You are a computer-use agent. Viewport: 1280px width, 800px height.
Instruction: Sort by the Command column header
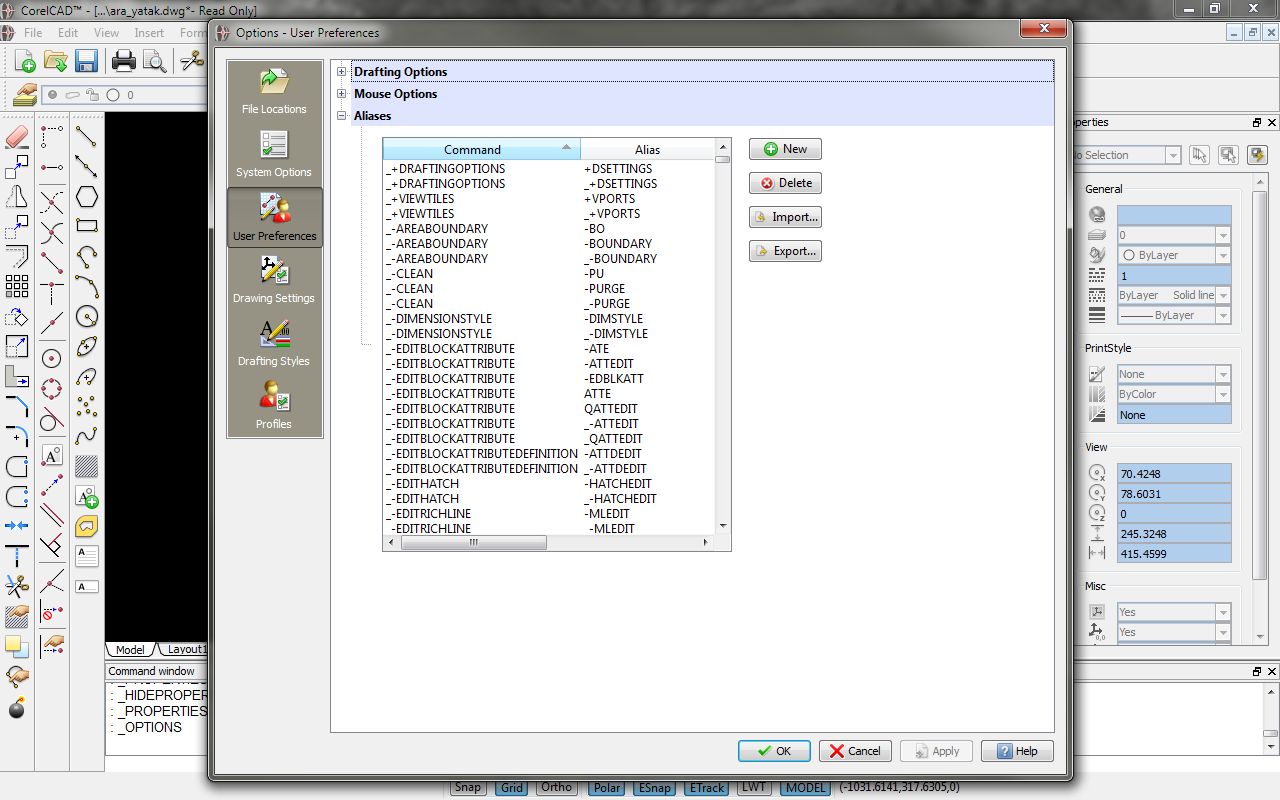pyautogui.click(x=481, y=149)
